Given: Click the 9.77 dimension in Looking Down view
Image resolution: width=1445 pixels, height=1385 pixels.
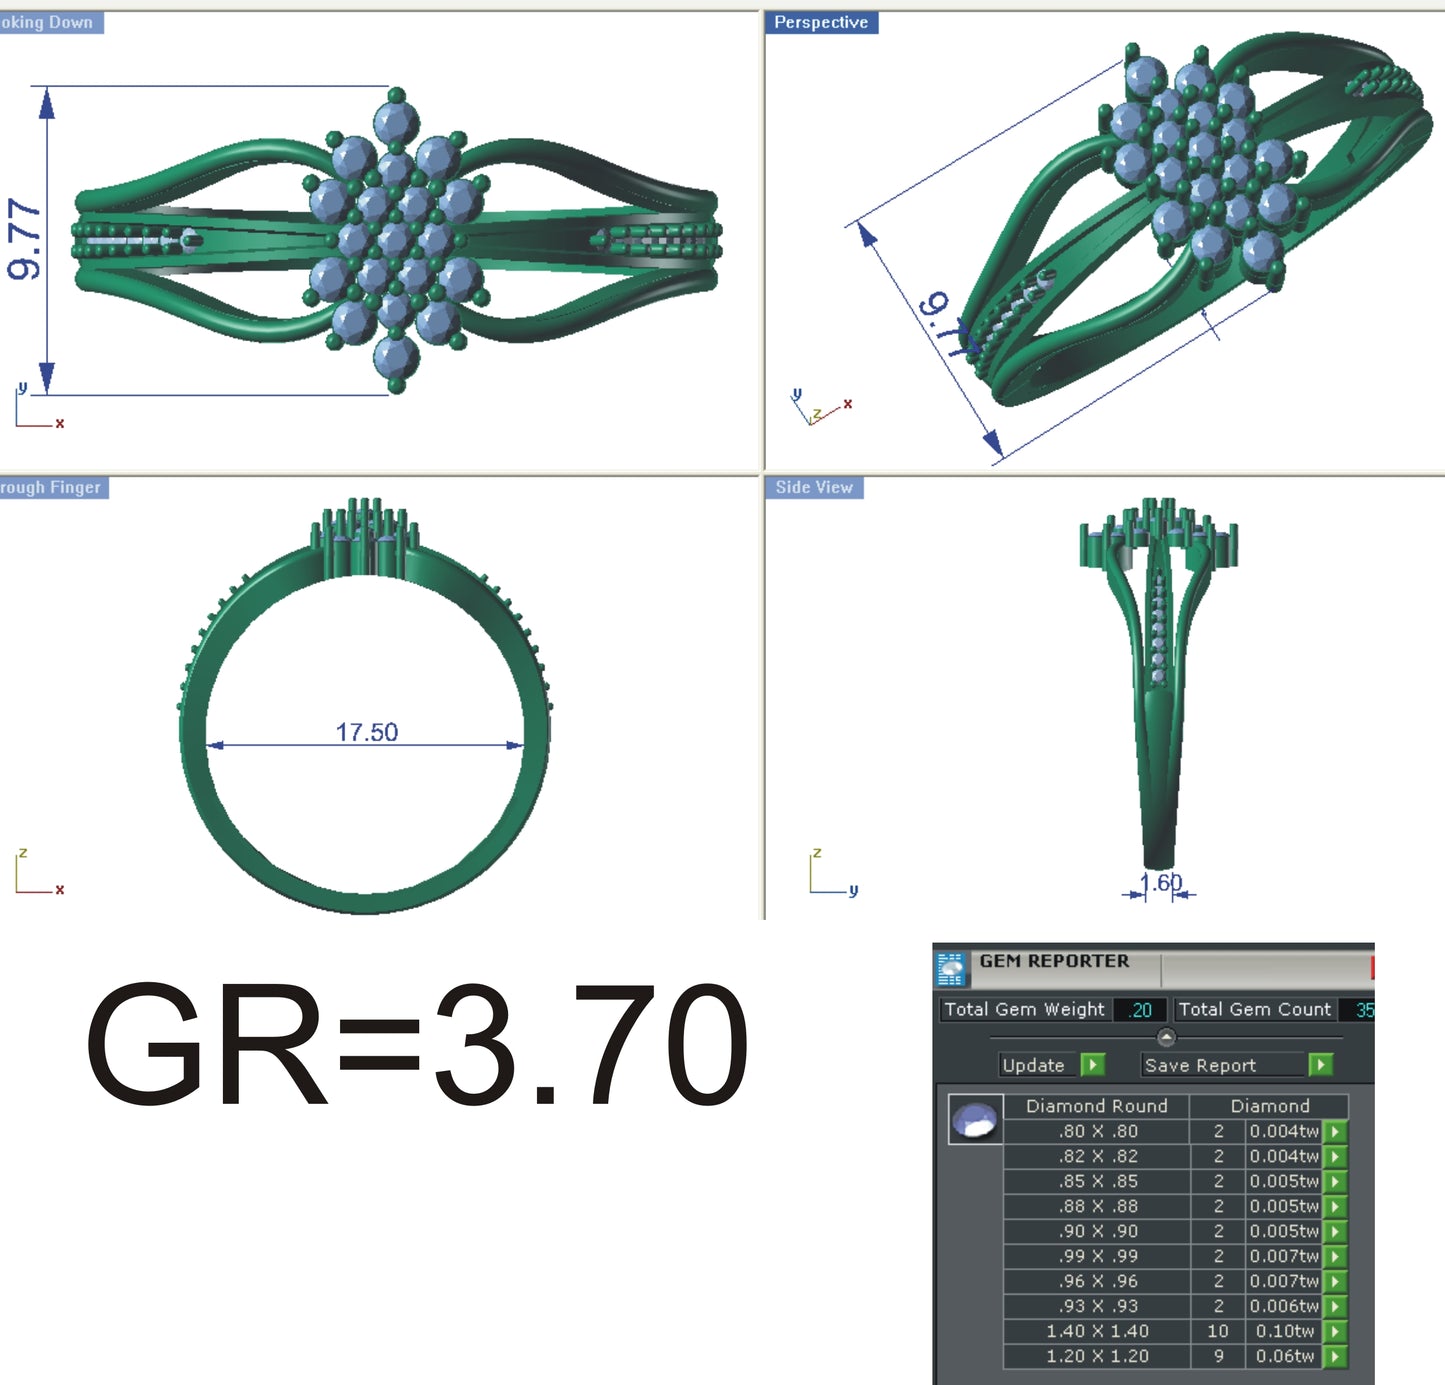Looking at the screenshot, I should click(24, 239).
